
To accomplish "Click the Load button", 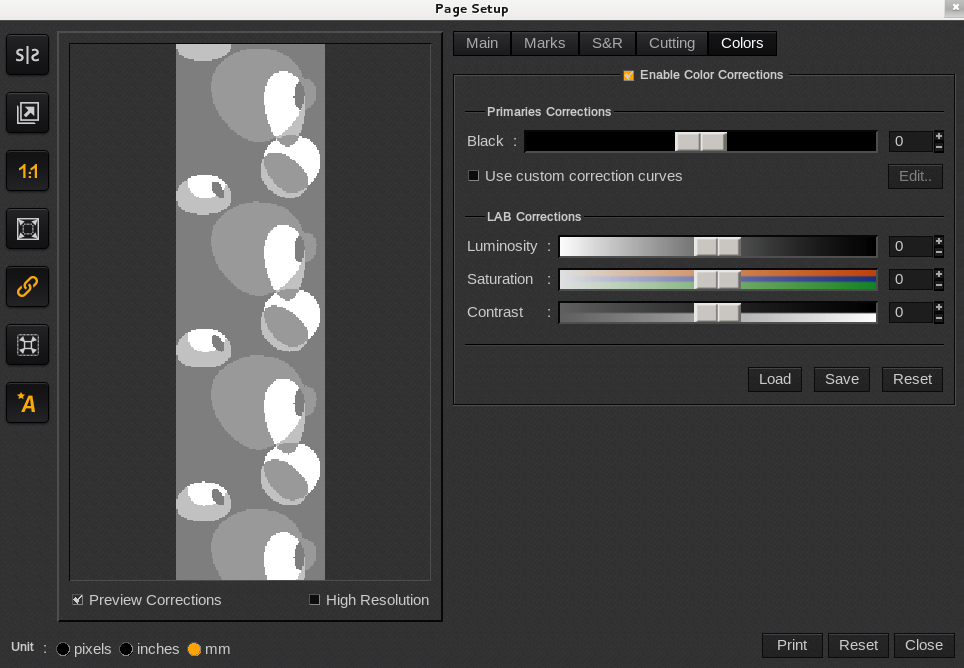I will [774, 379].
